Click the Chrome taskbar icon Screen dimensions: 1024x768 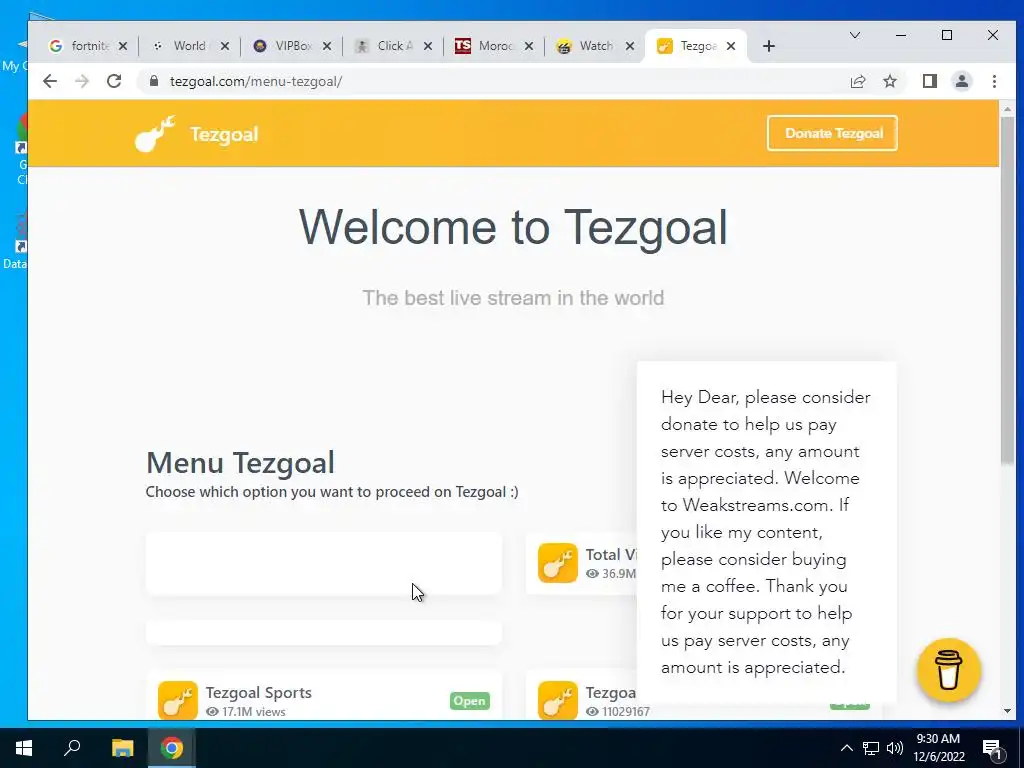172,748
